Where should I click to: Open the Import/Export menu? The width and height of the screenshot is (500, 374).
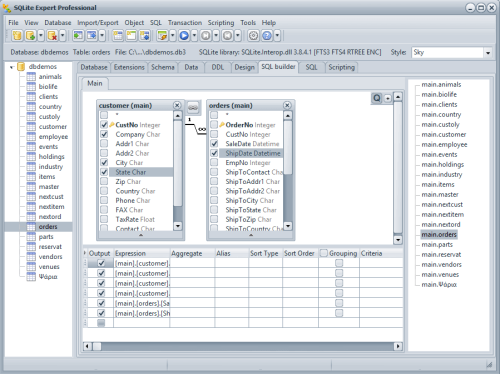coord(98,23)
